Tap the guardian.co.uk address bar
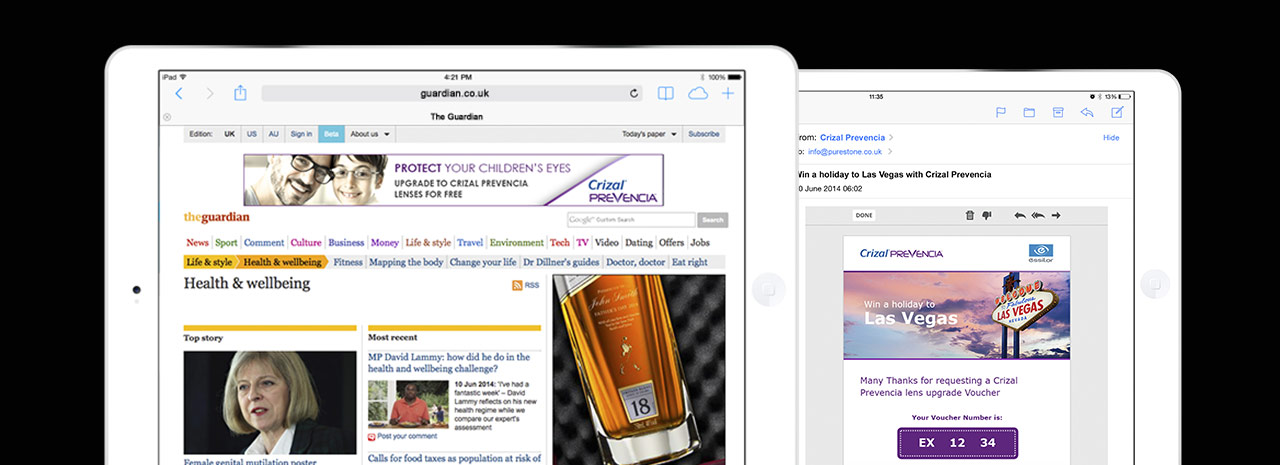This screenshot has width=1280, height=465. pos(453,93)
